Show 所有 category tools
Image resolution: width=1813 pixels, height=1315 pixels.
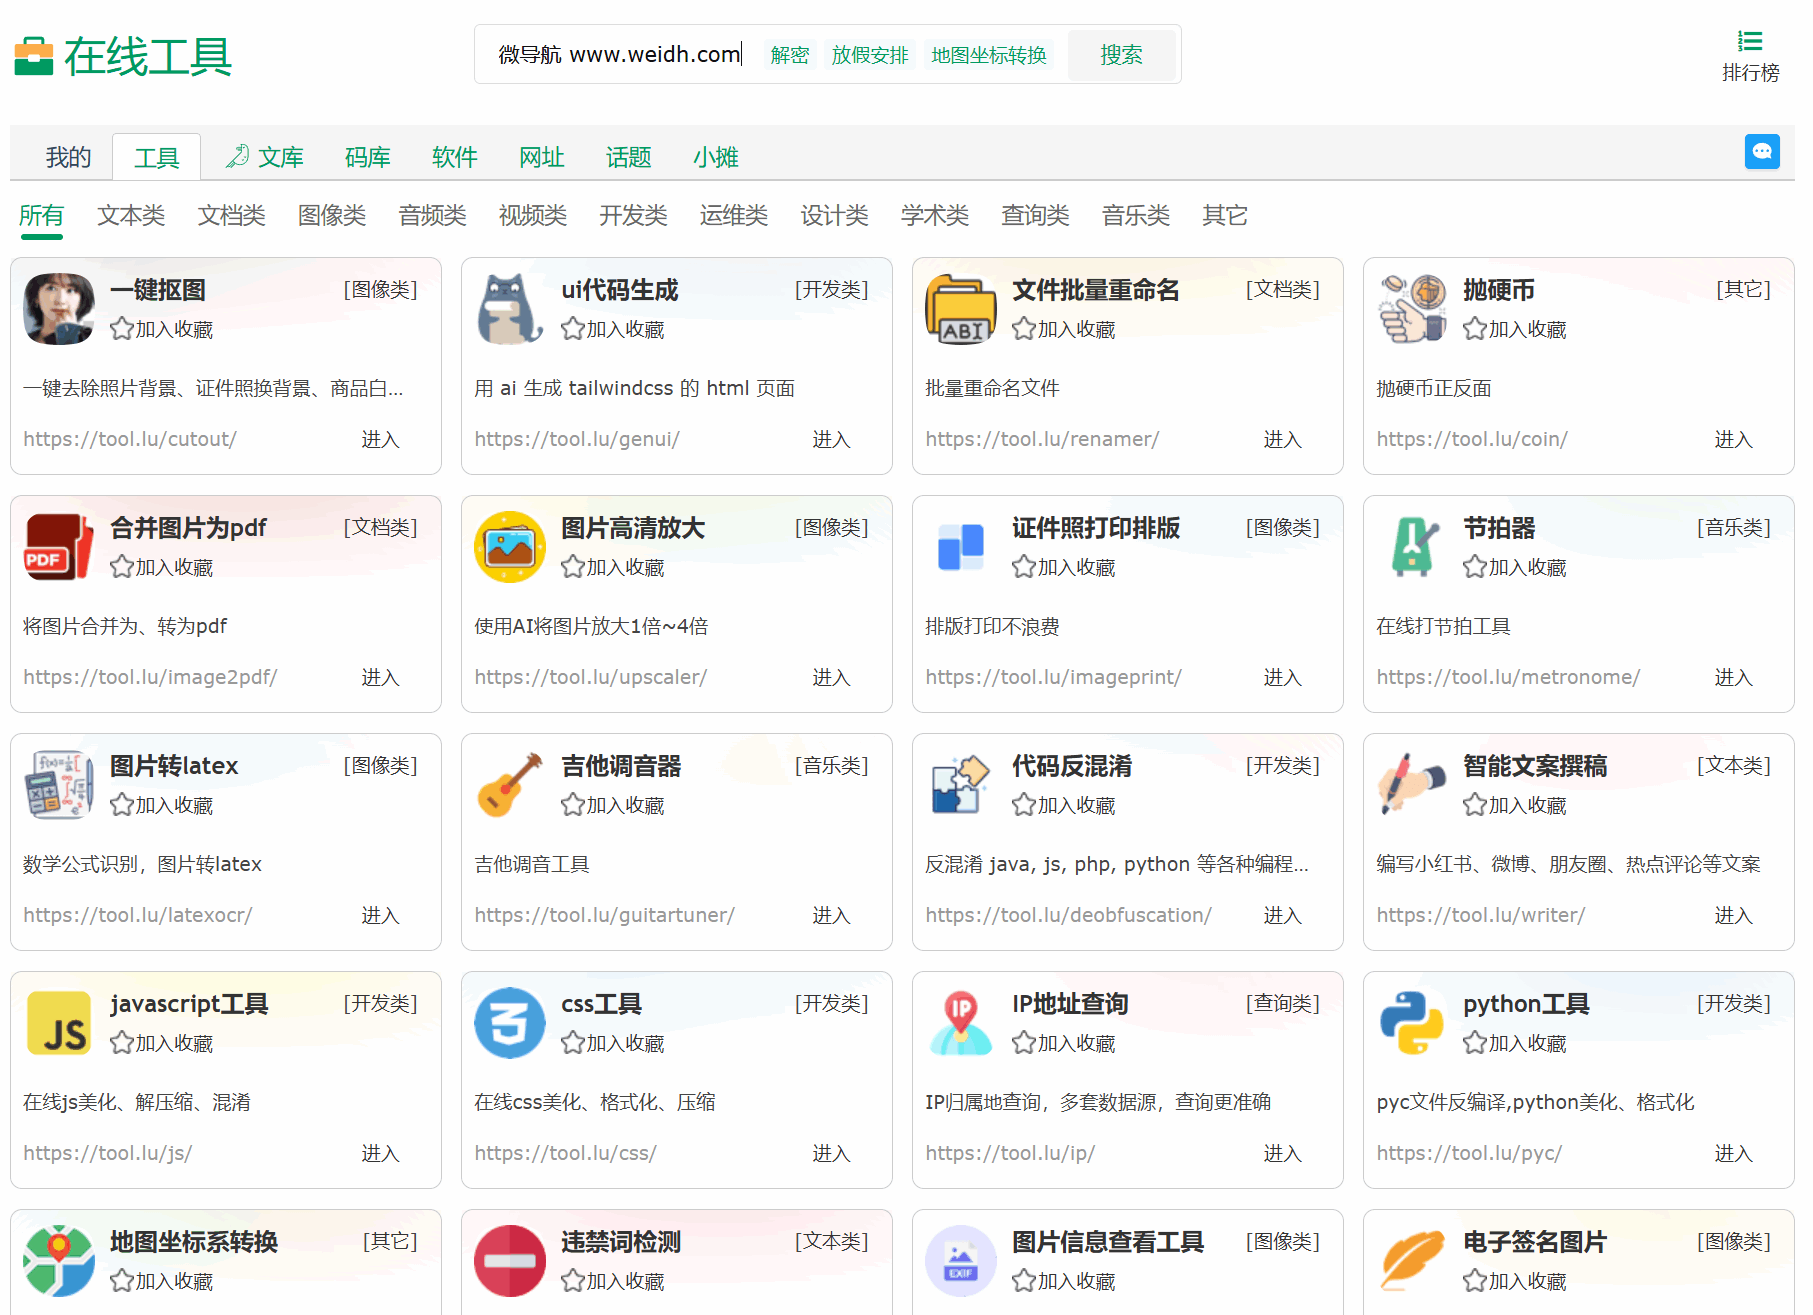pyautogui.click(x=41, y=215)
